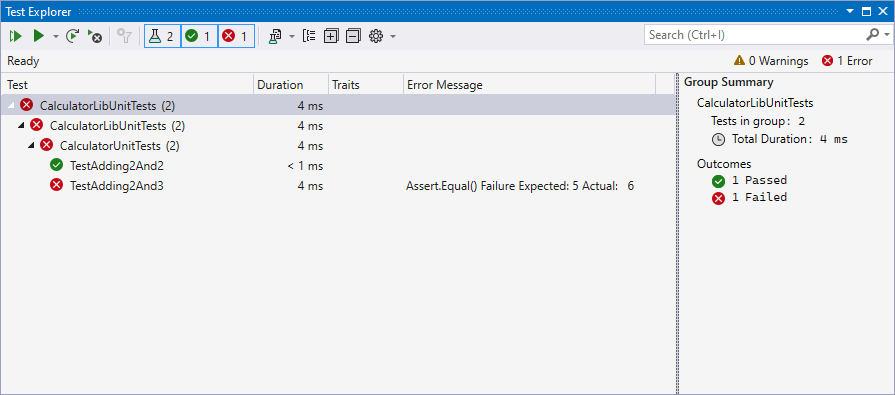Image resolution: width=895 pixels, height=395 pixels.
Task: Click the Outcomes label
Action: (x=724, y=164)
